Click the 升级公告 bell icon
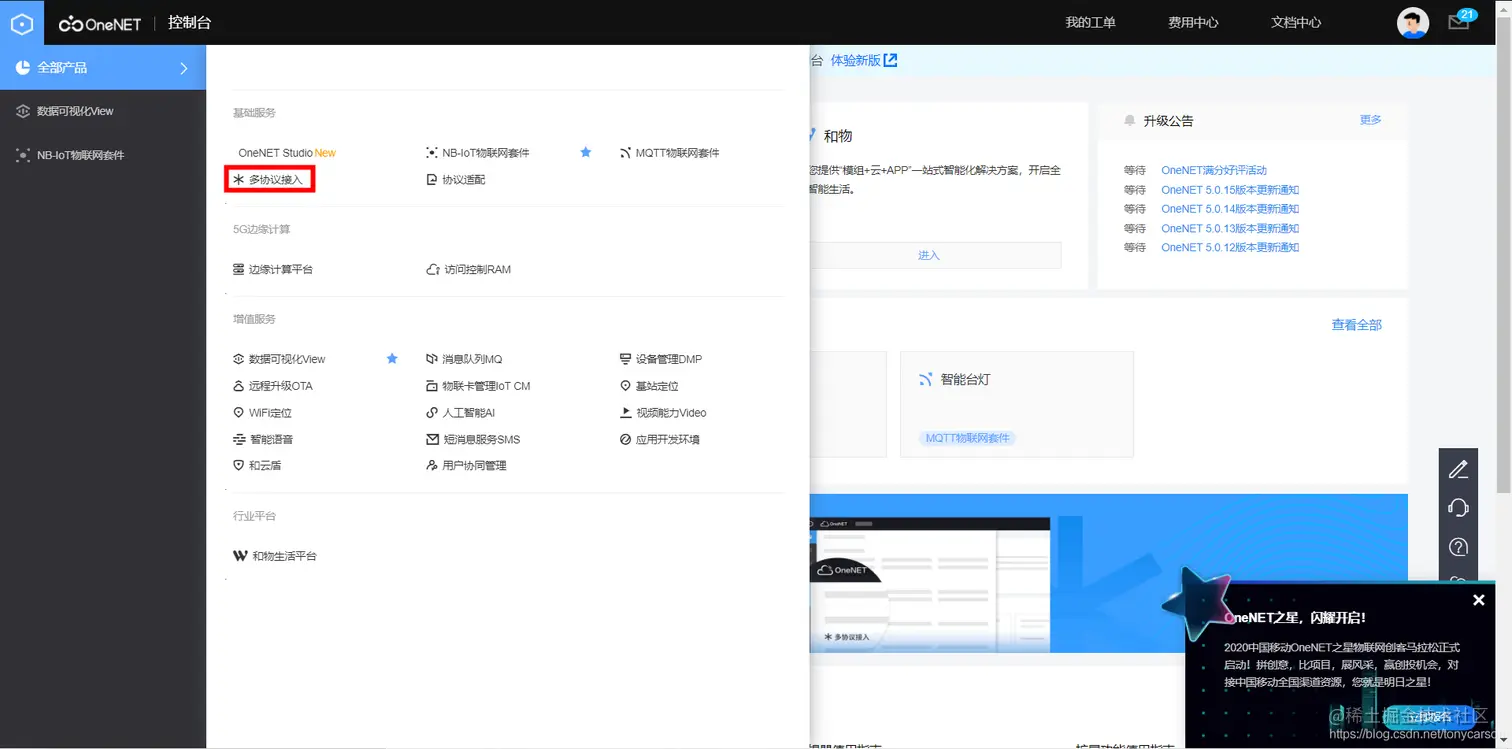Viewport: 1512px width, 749px height. click(x=1130, y=120)
